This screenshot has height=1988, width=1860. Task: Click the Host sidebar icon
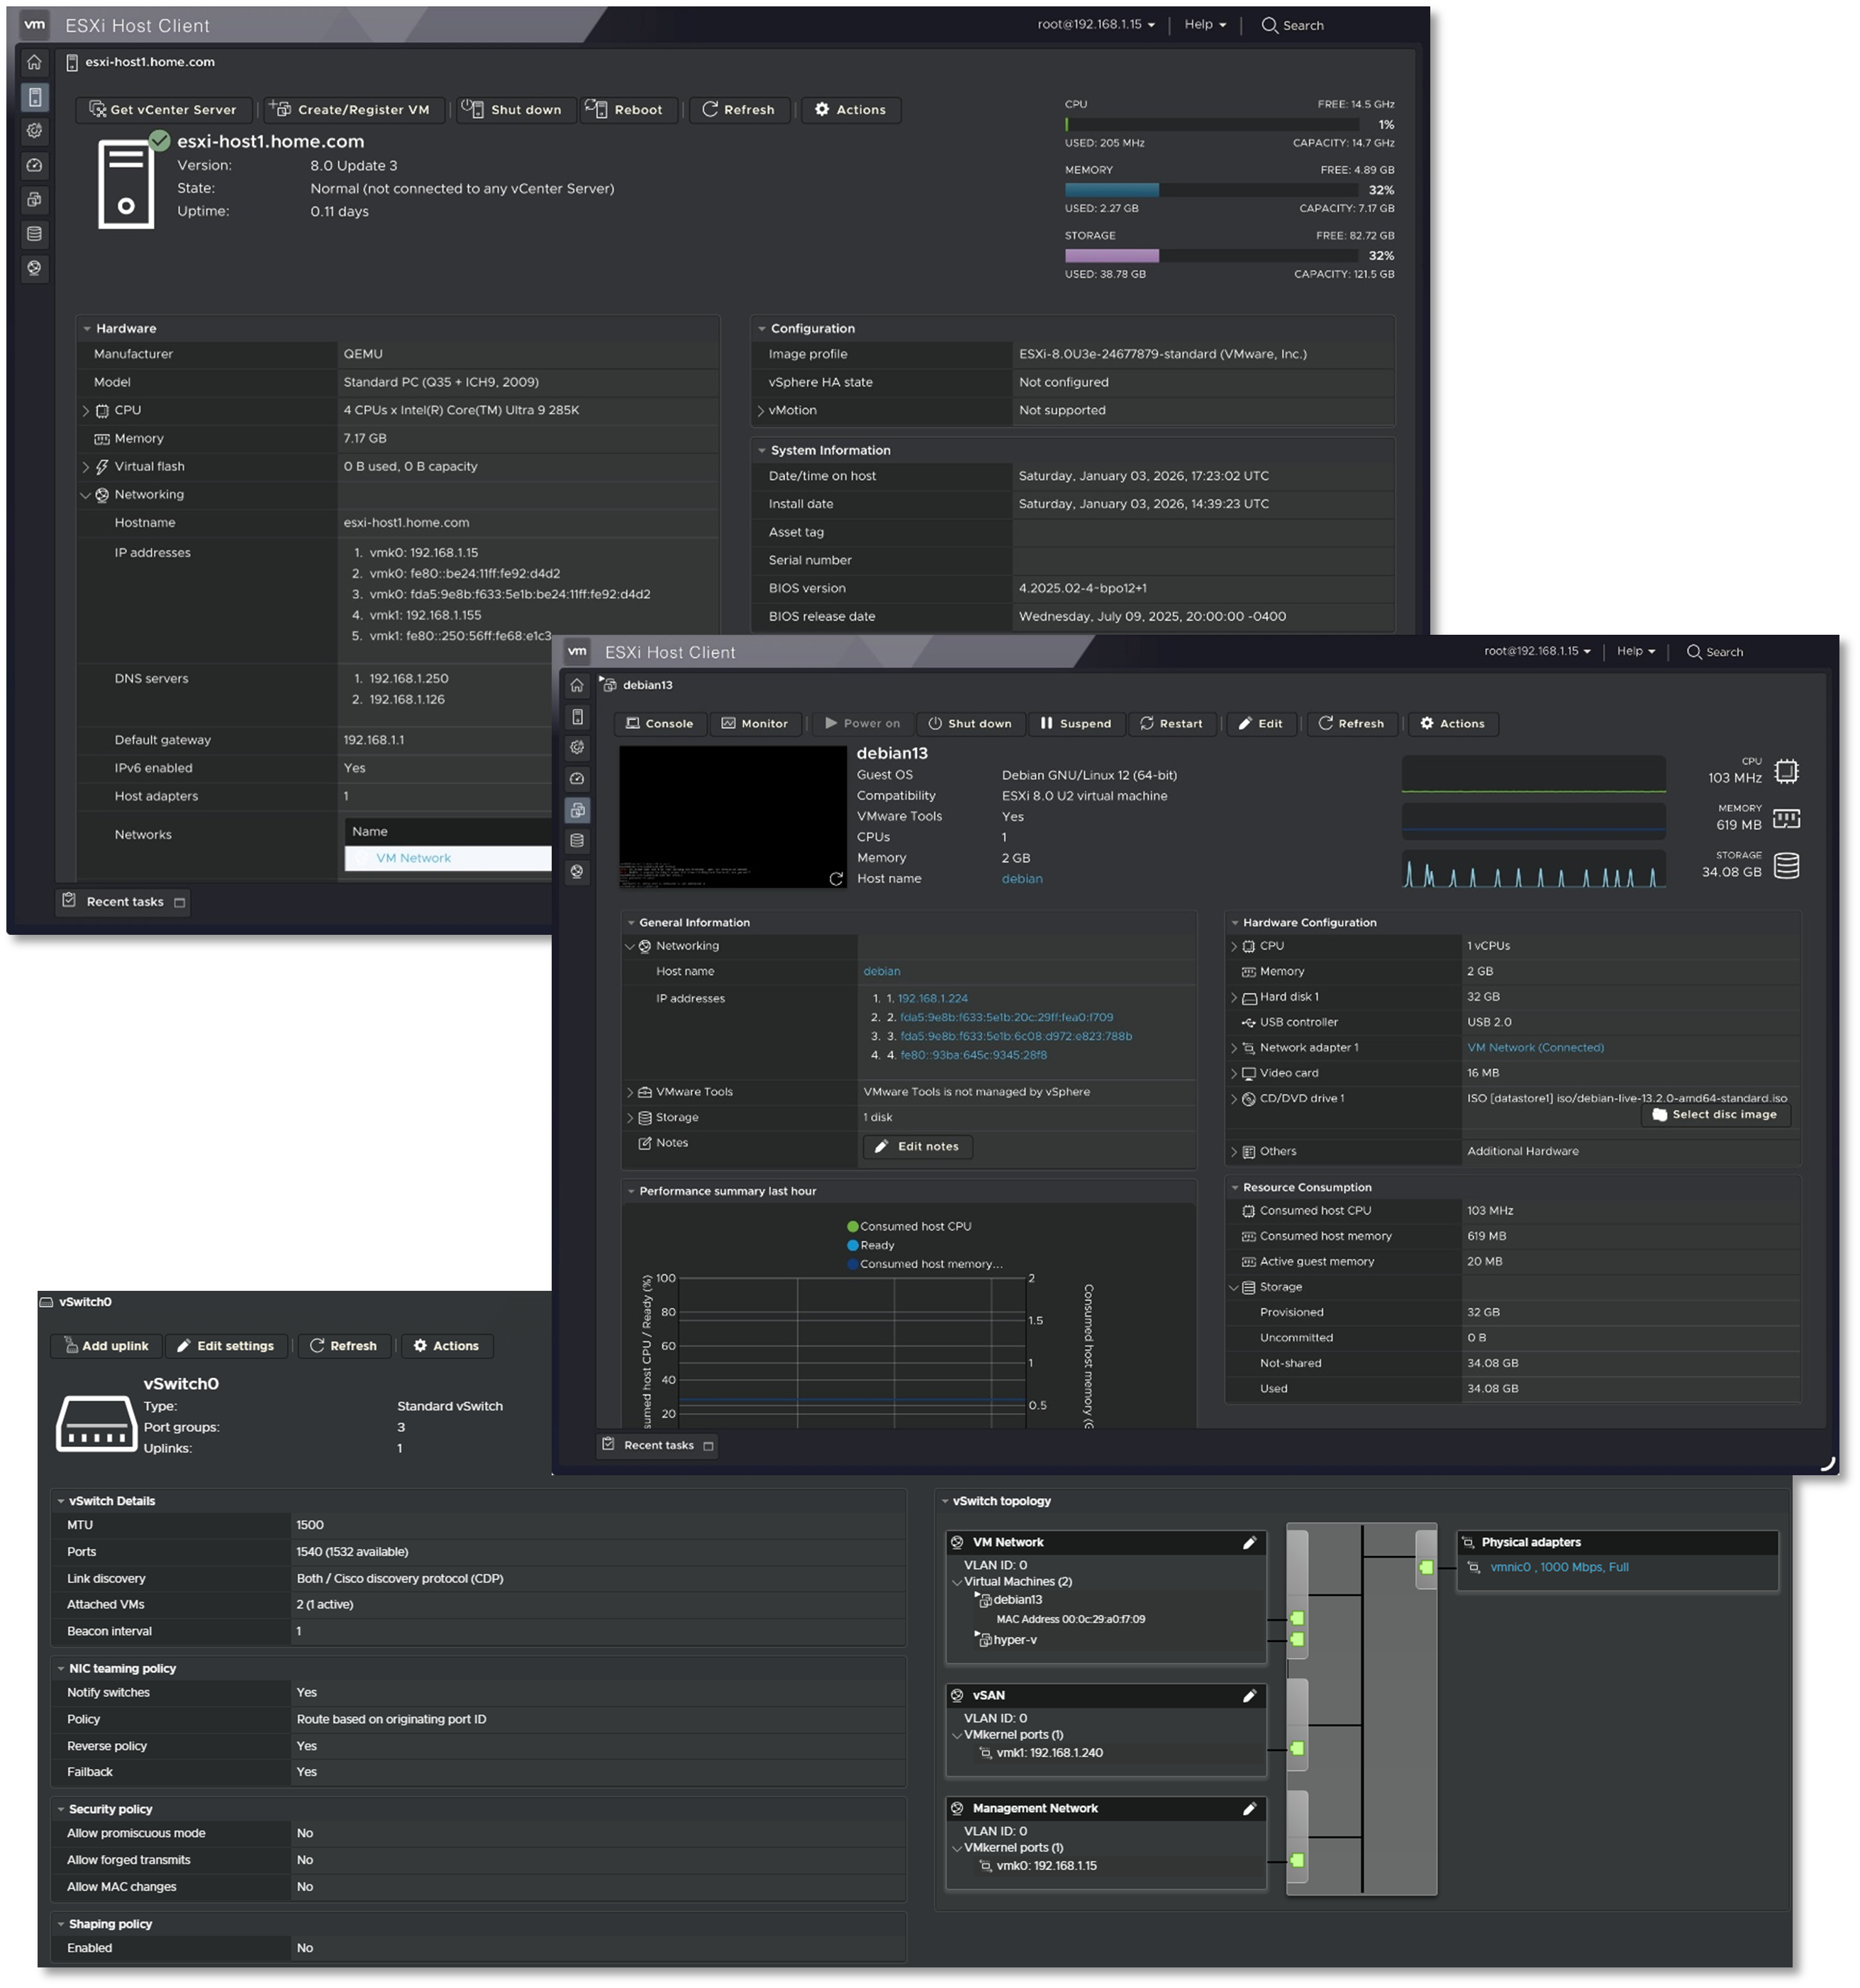35,97
